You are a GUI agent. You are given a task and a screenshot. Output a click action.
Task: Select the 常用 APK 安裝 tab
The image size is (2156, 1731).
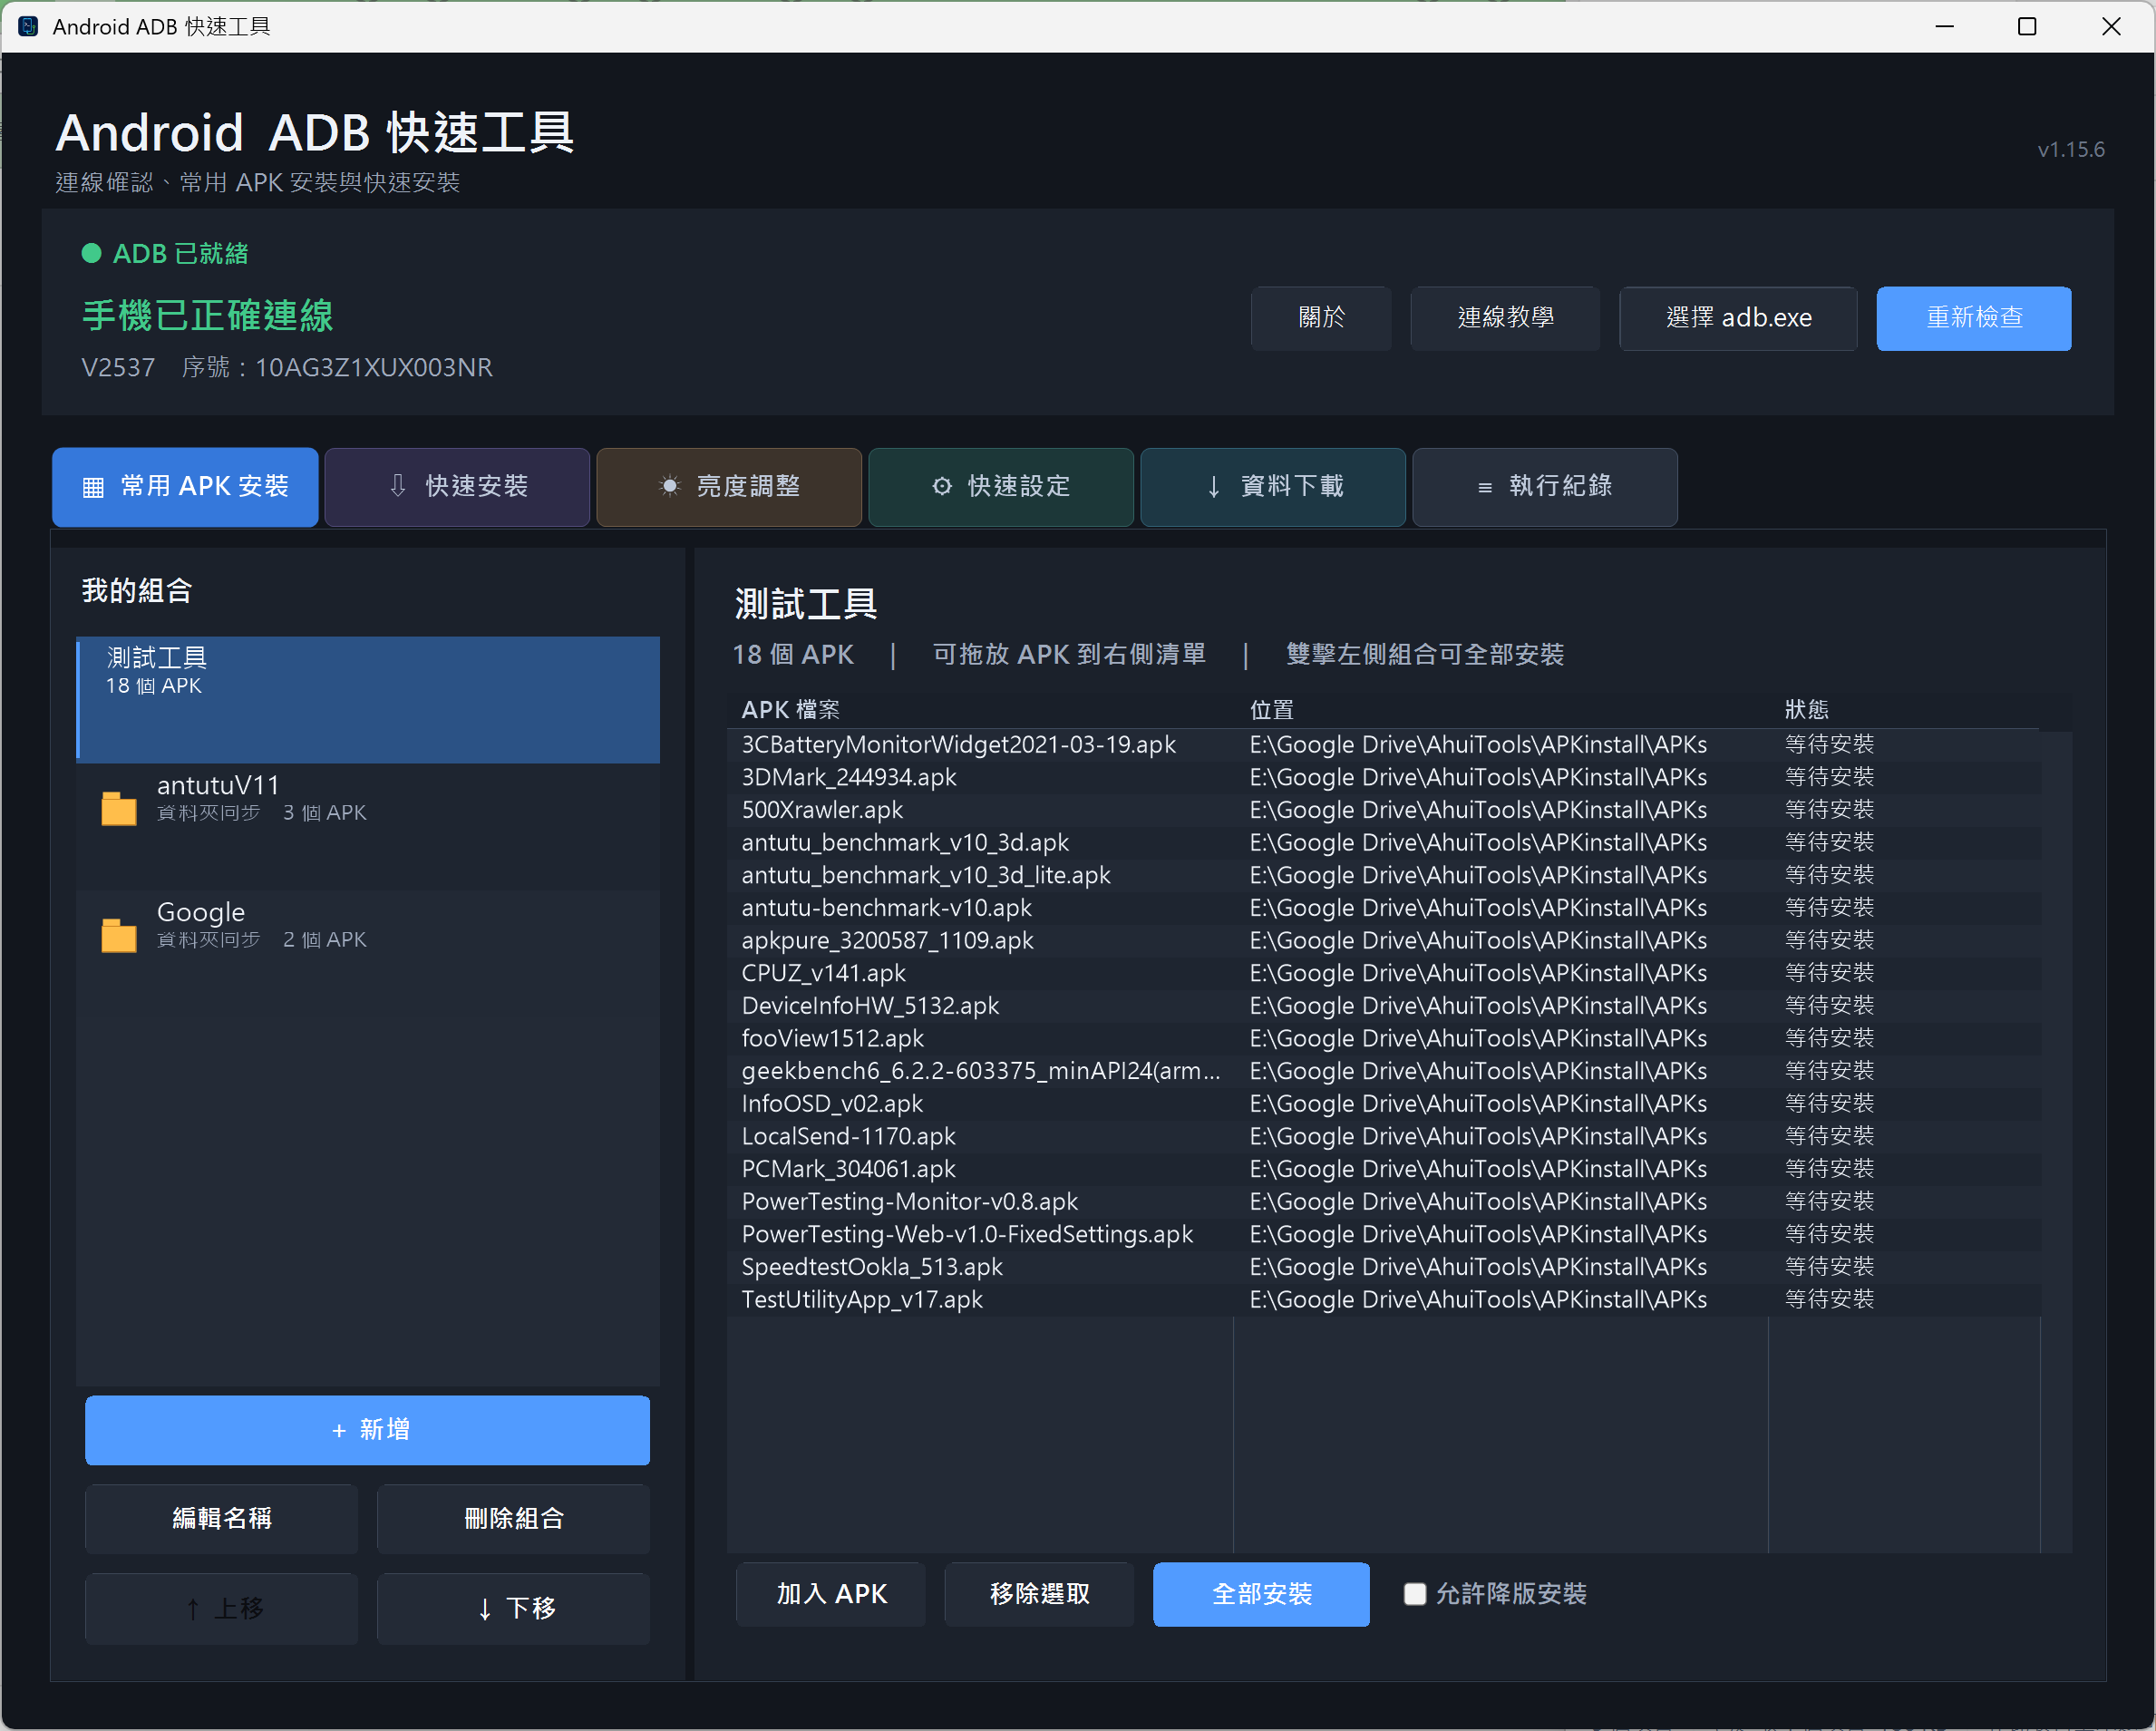pos(185,487)
